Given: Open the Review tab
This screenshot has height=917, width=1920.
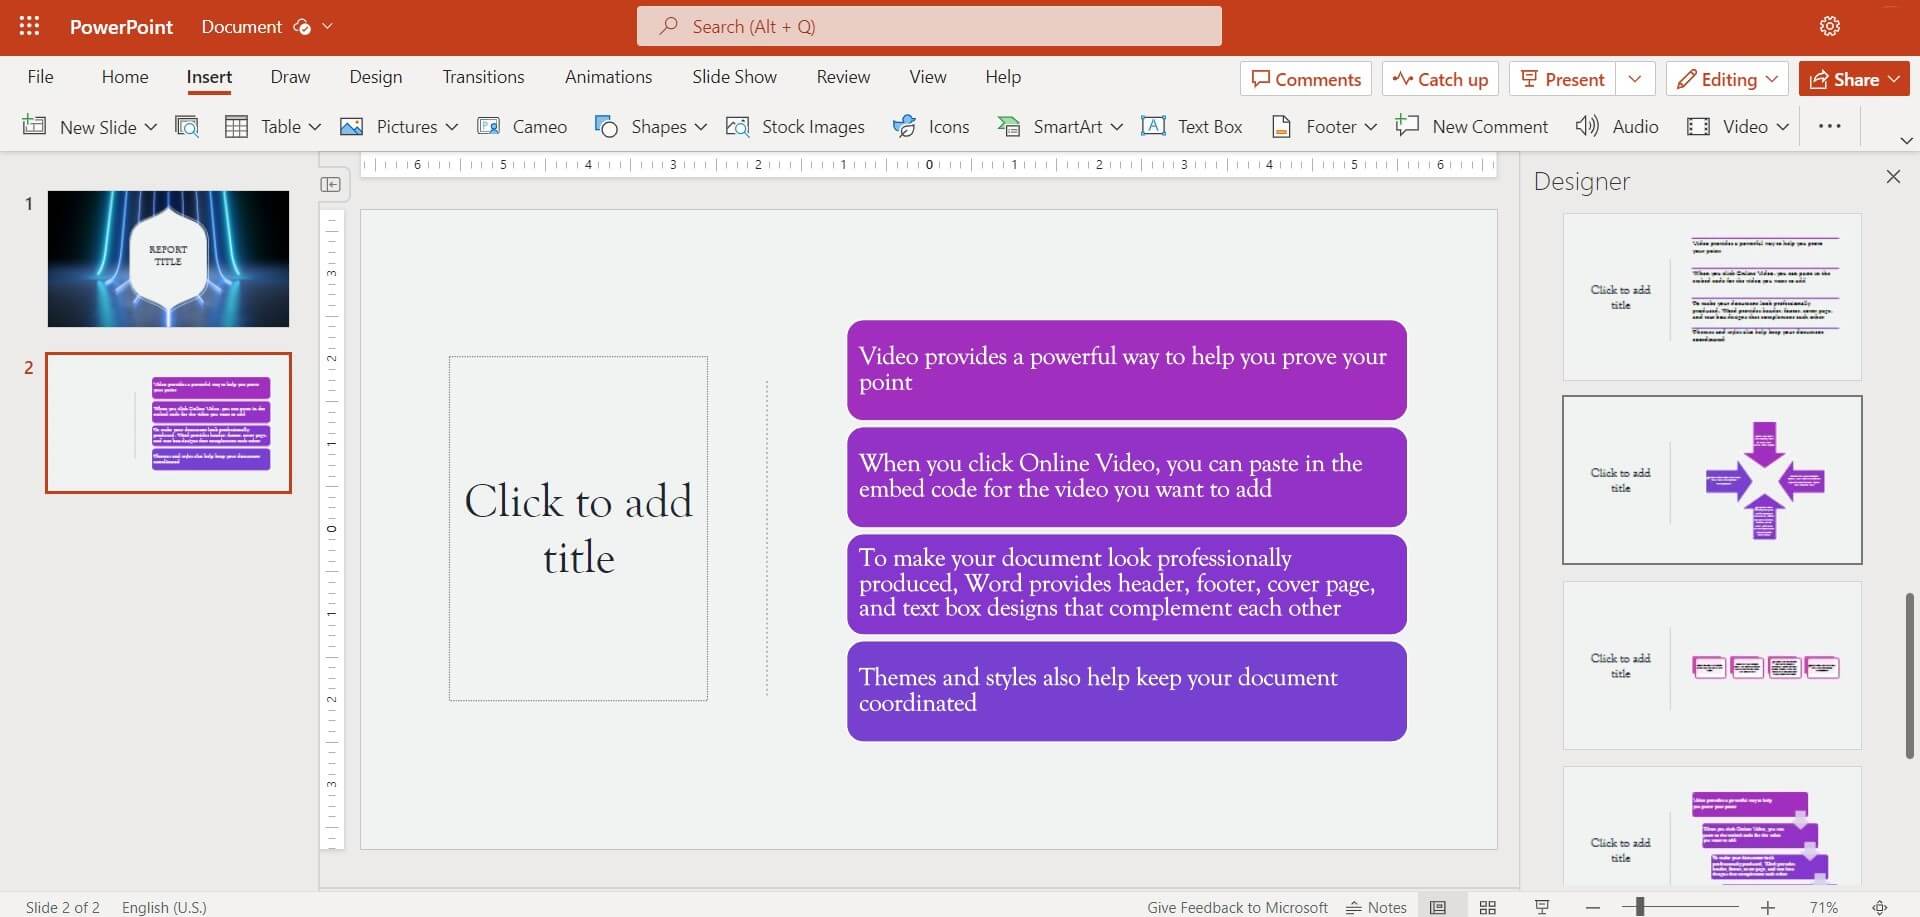Looking at the screenshot, I should click(842, 76).
